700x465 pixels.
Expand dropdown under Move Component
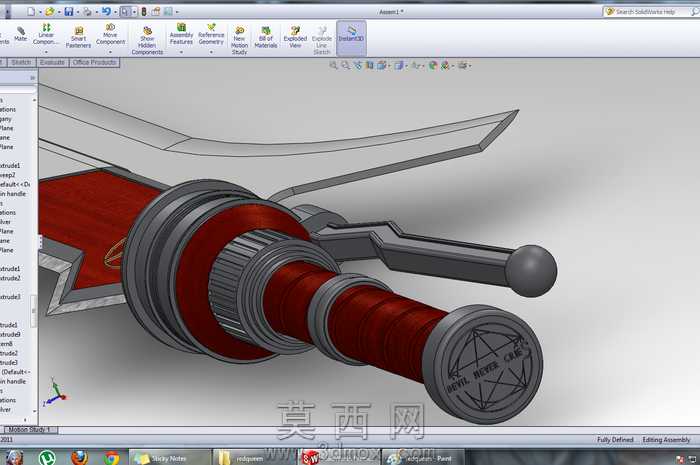[x=110, y=52]
